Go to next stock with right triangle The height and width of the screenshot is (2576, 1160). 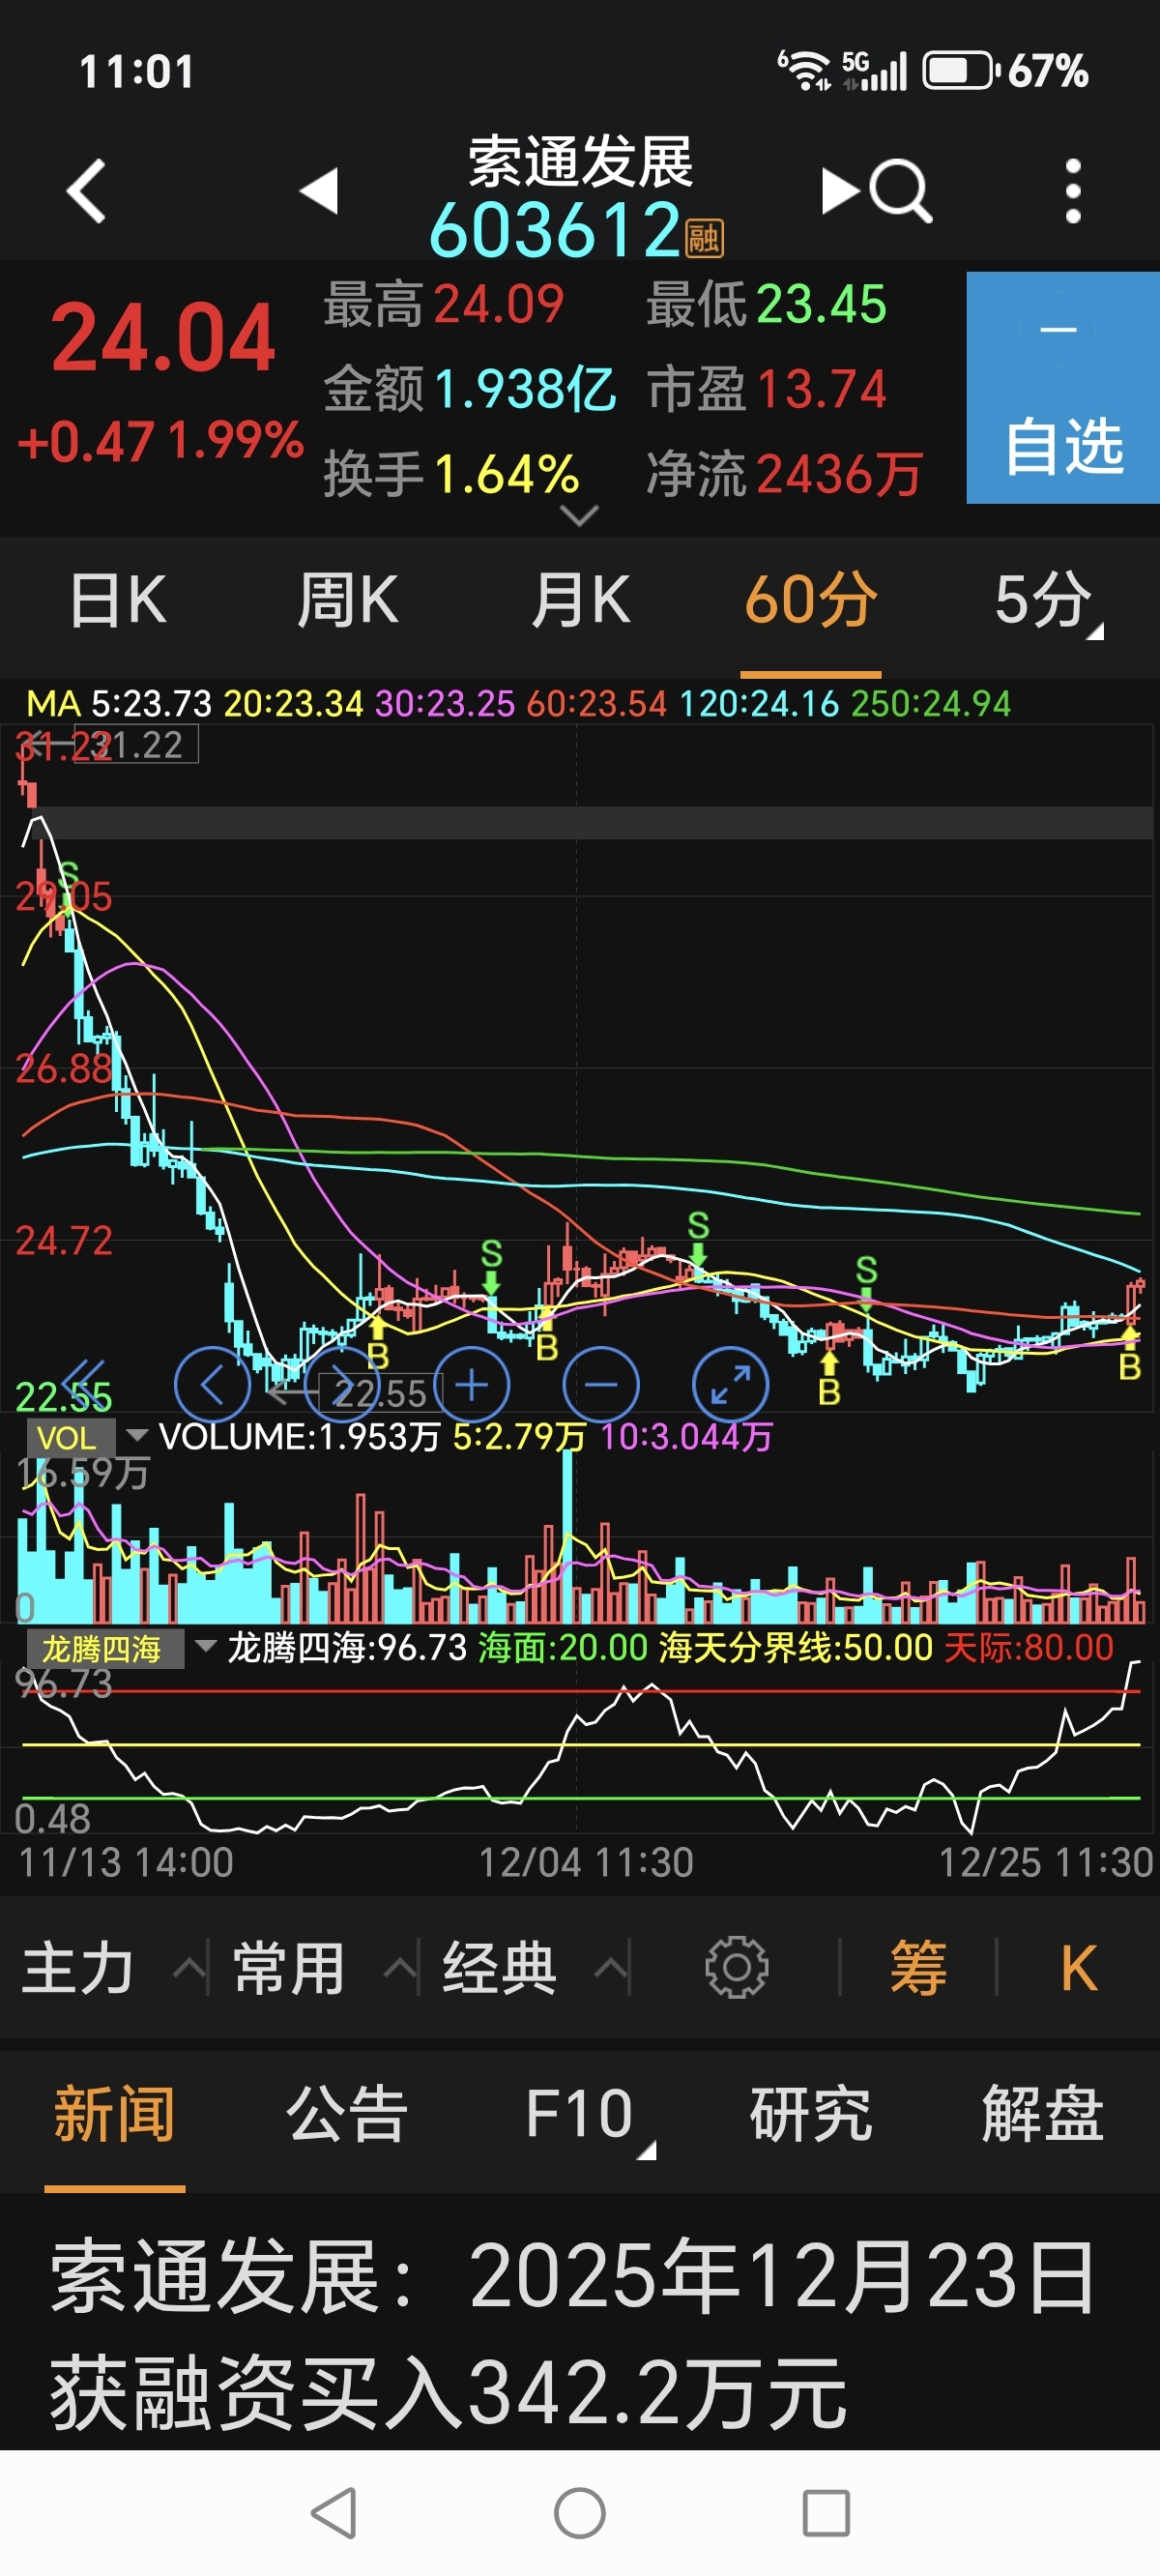[840, 190]
